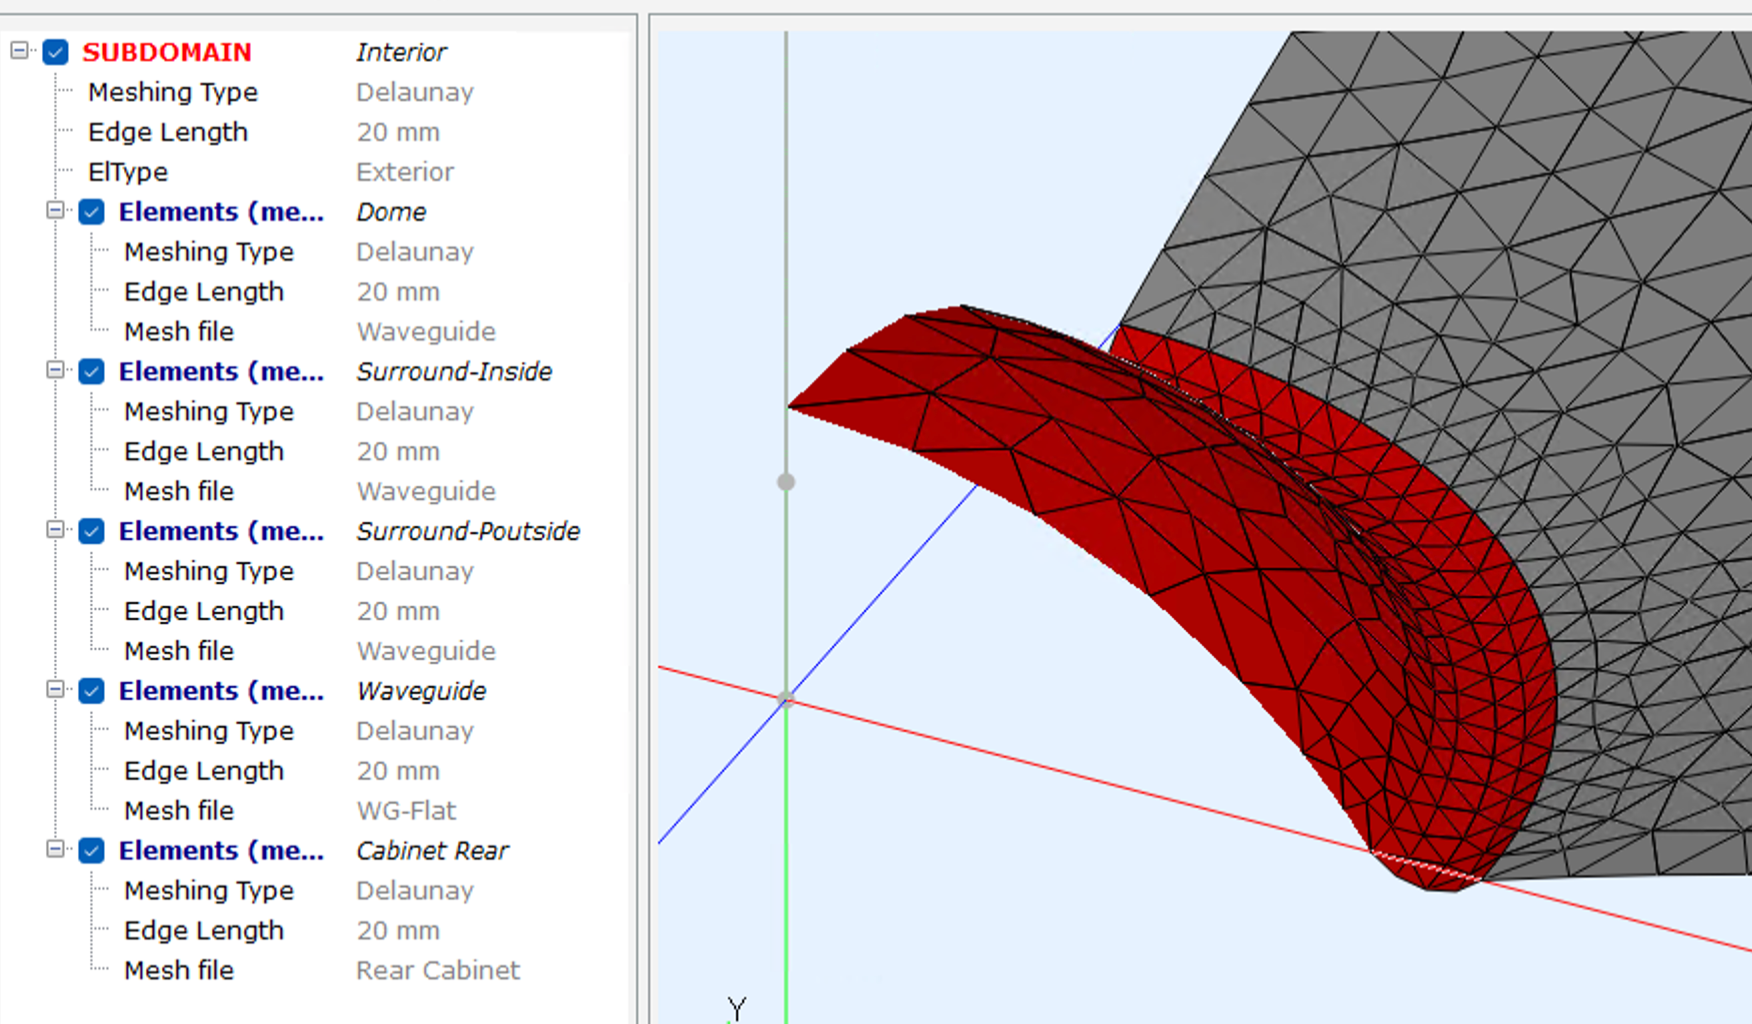Click the WG-Flat mesh file value
1752x1024 pixels.
[x=406, y=811]
